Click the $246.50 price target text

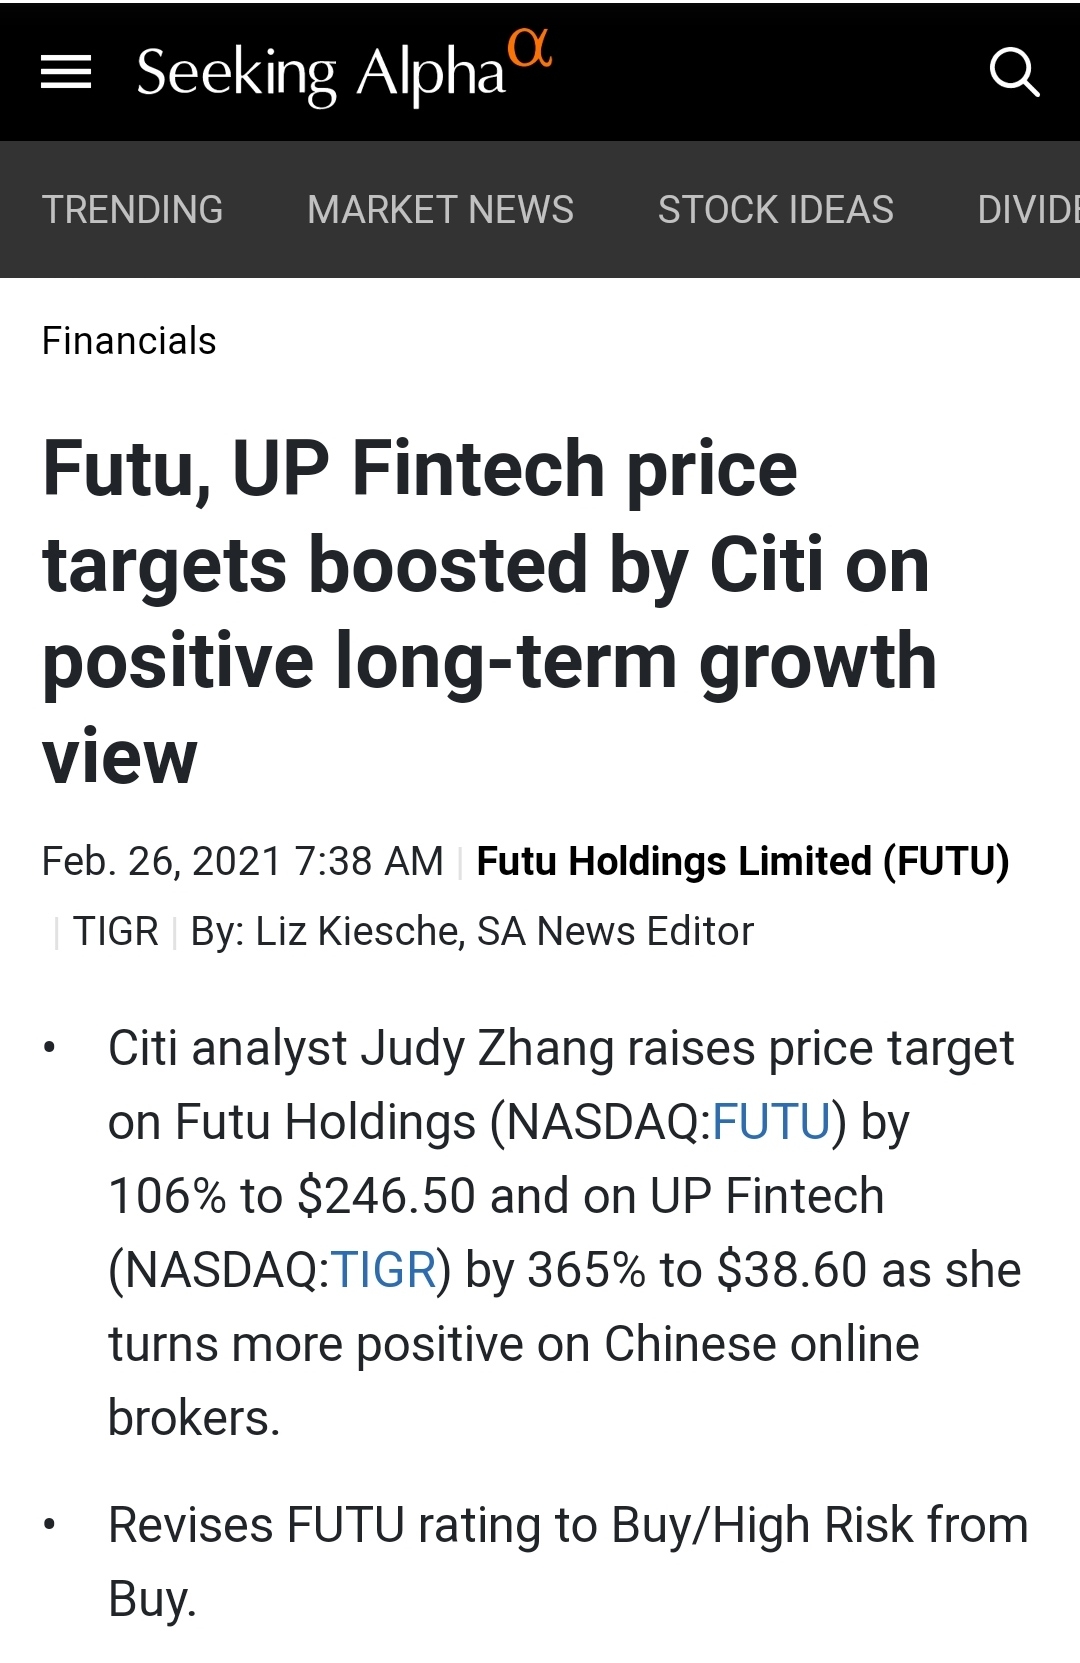pos(386,1196)
